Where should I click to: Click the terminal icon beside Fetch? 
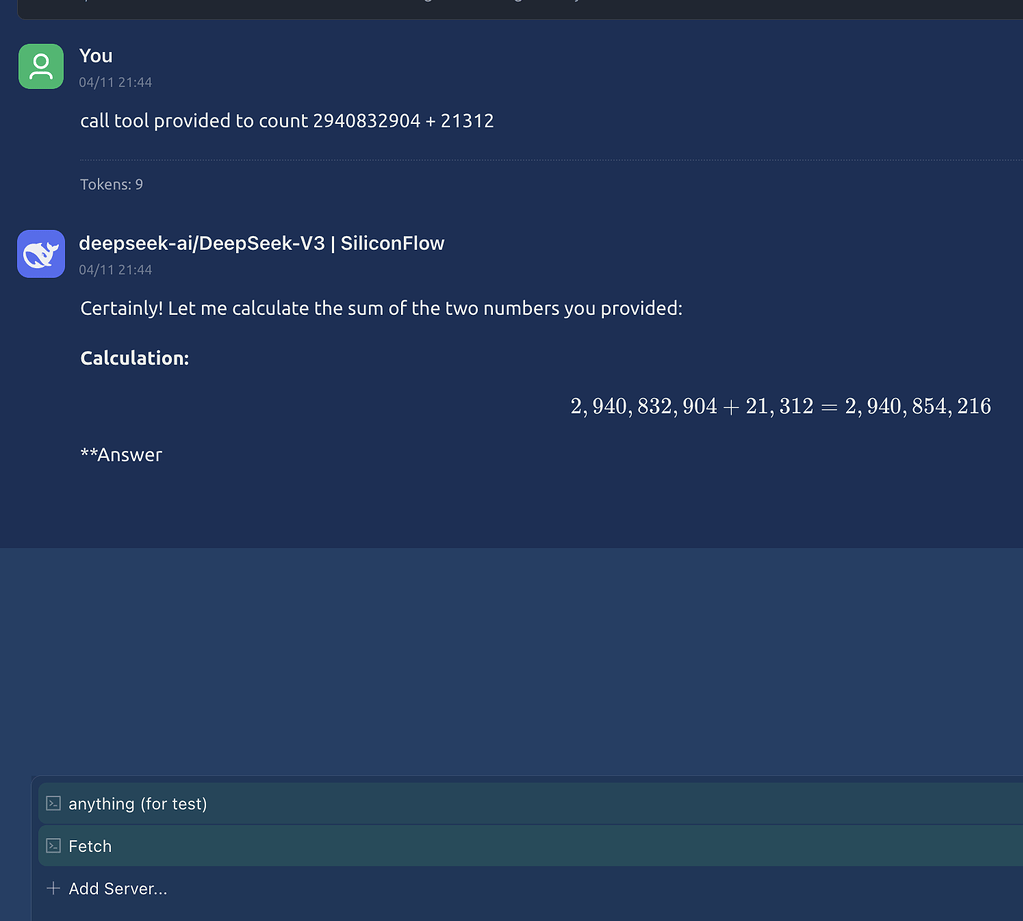[x=53, y=846]
